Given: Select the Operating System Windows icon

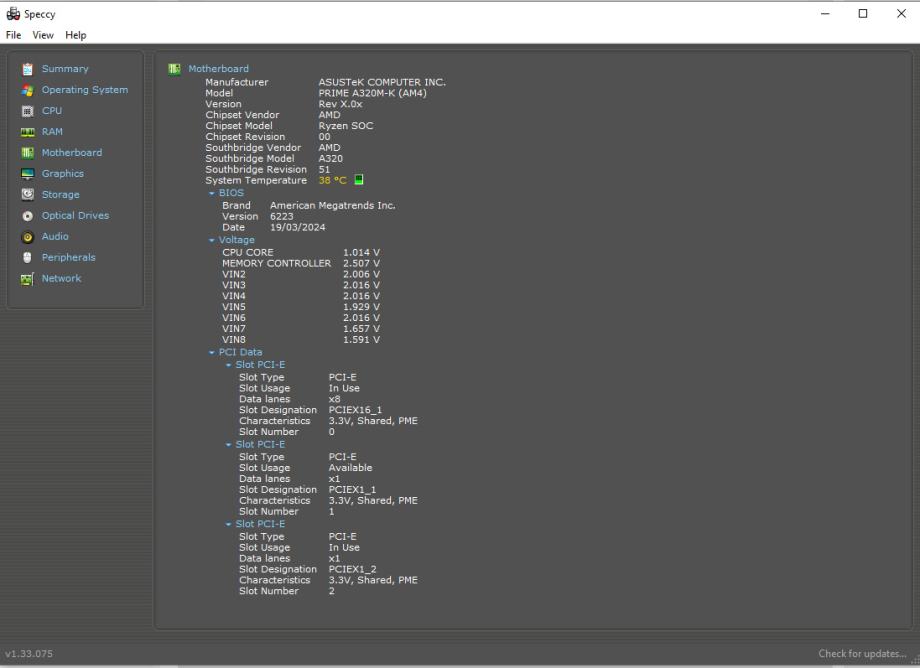Looking at the screenshot, I should point(28,90).
